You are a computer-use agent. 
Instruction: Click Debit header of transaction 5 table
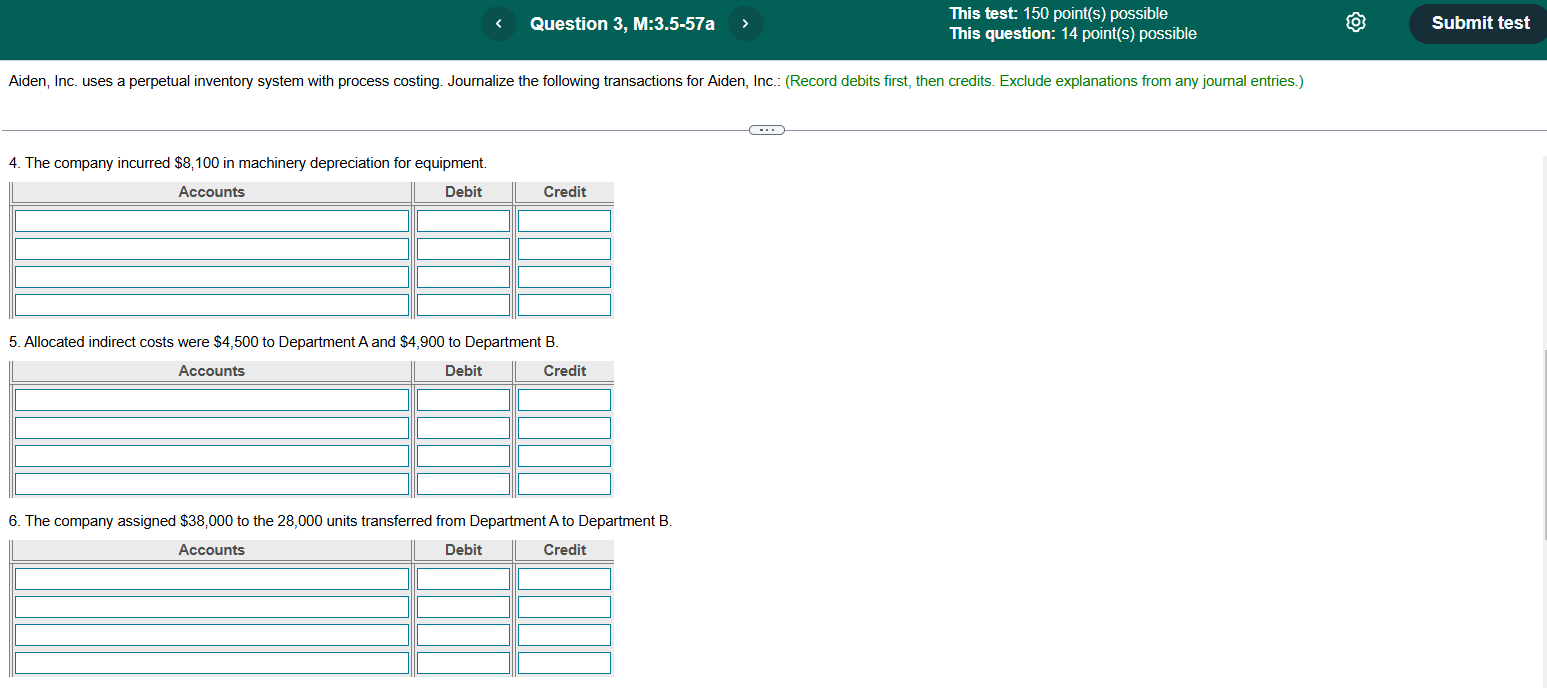tap(463, 371)
